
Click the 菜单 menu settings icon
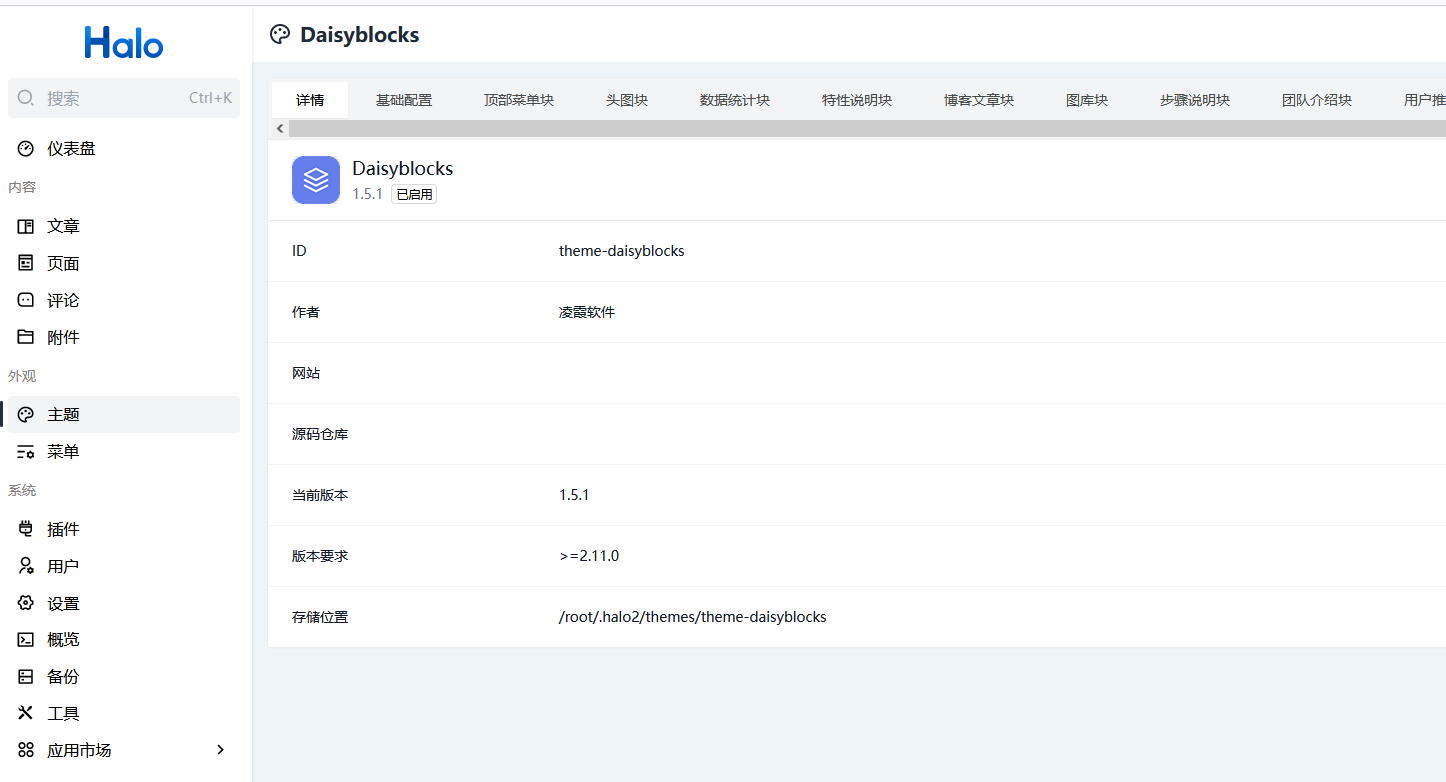(26, 452)
